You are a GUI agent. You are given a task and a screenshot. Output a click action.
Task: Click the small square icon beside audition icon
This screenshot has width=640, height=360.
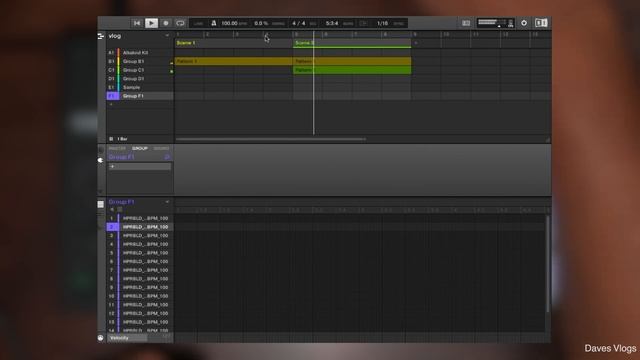pyautogui.click(x=120, y=209)
